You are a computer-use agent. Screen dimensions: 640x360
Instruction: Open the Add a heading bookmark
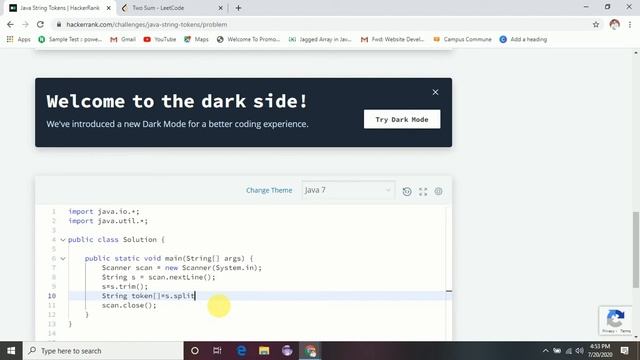[x=523, y=39]
